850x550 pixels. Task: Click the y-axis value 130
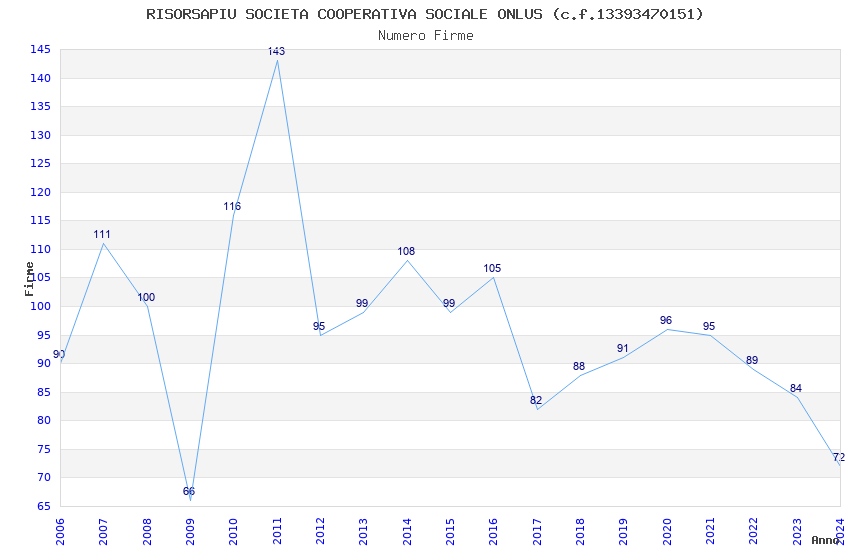coord(41,135)
